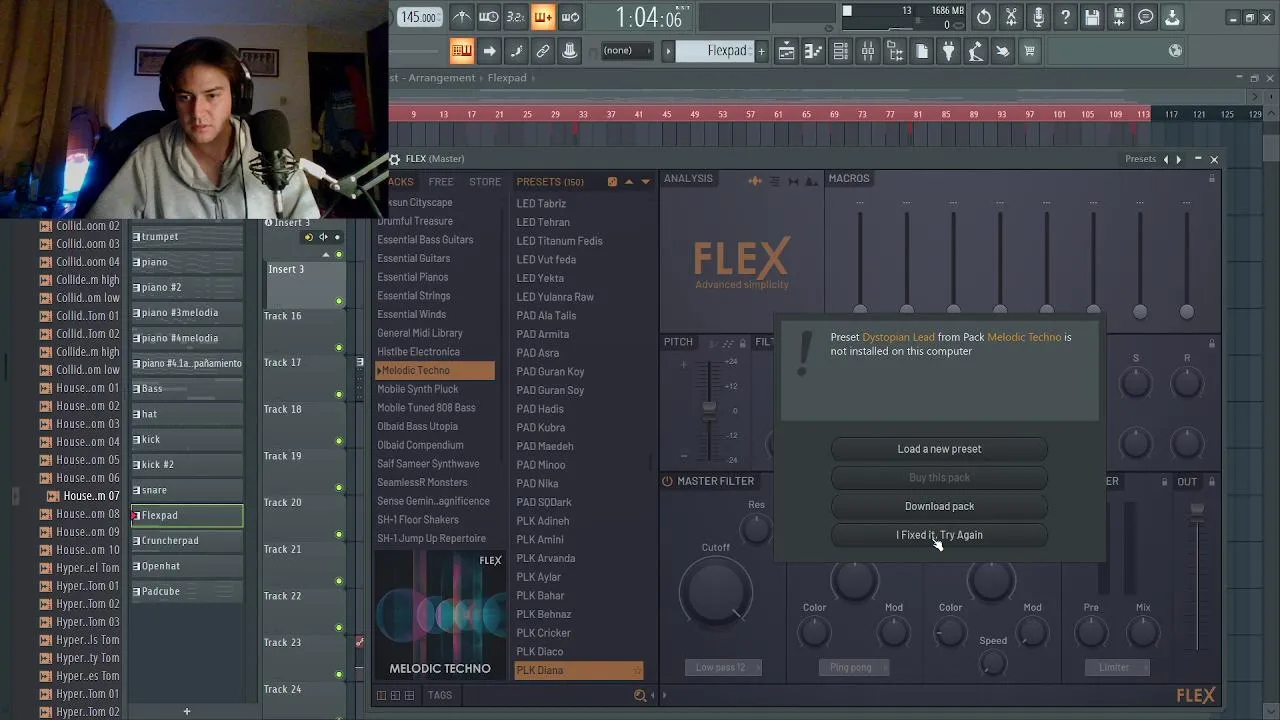This screenshot has height=720, width=1280.
Task: Open the piano roll view icon
Action: point(813,51)
